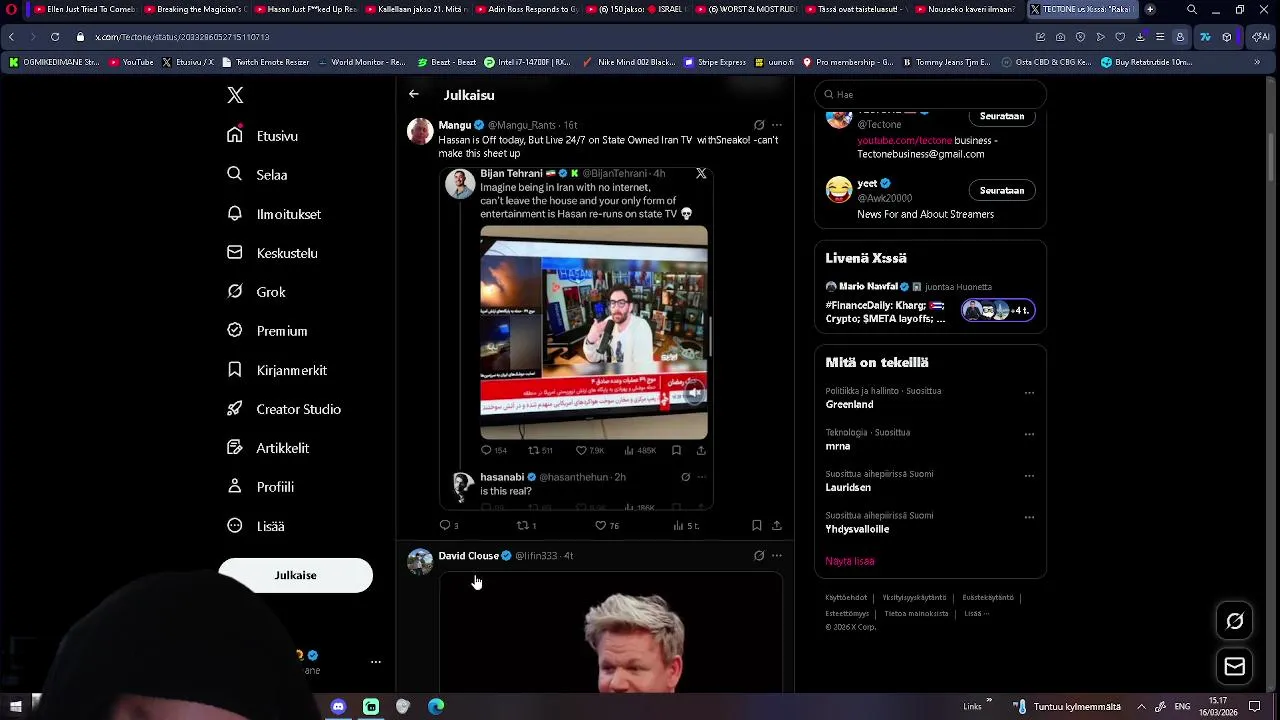The image size is (1280, 720).
Task: Reload the page
Action: click(54, 37)
